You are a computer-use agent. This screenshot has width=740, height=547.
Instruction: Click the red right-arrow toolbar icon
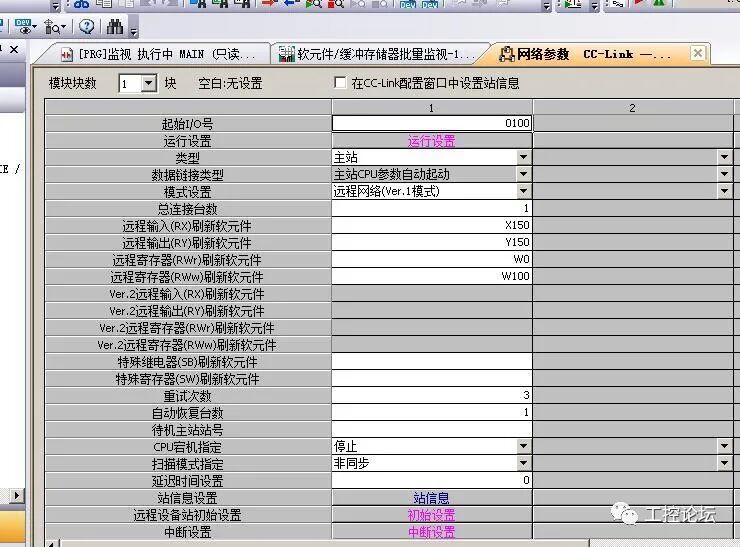(269, 3)
